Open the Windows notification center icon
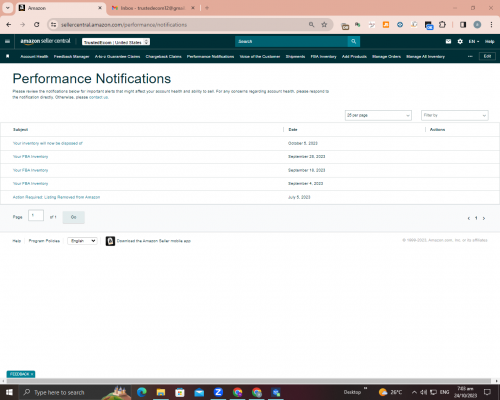 tap(487, 392)
